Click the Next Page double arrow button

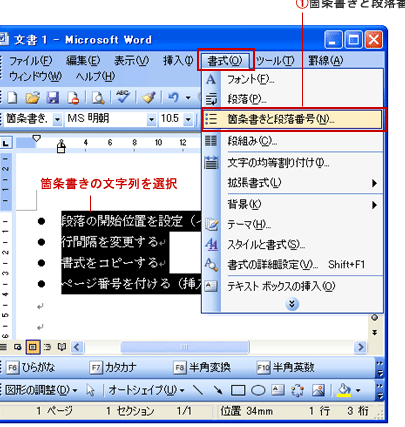coord(375,332)
